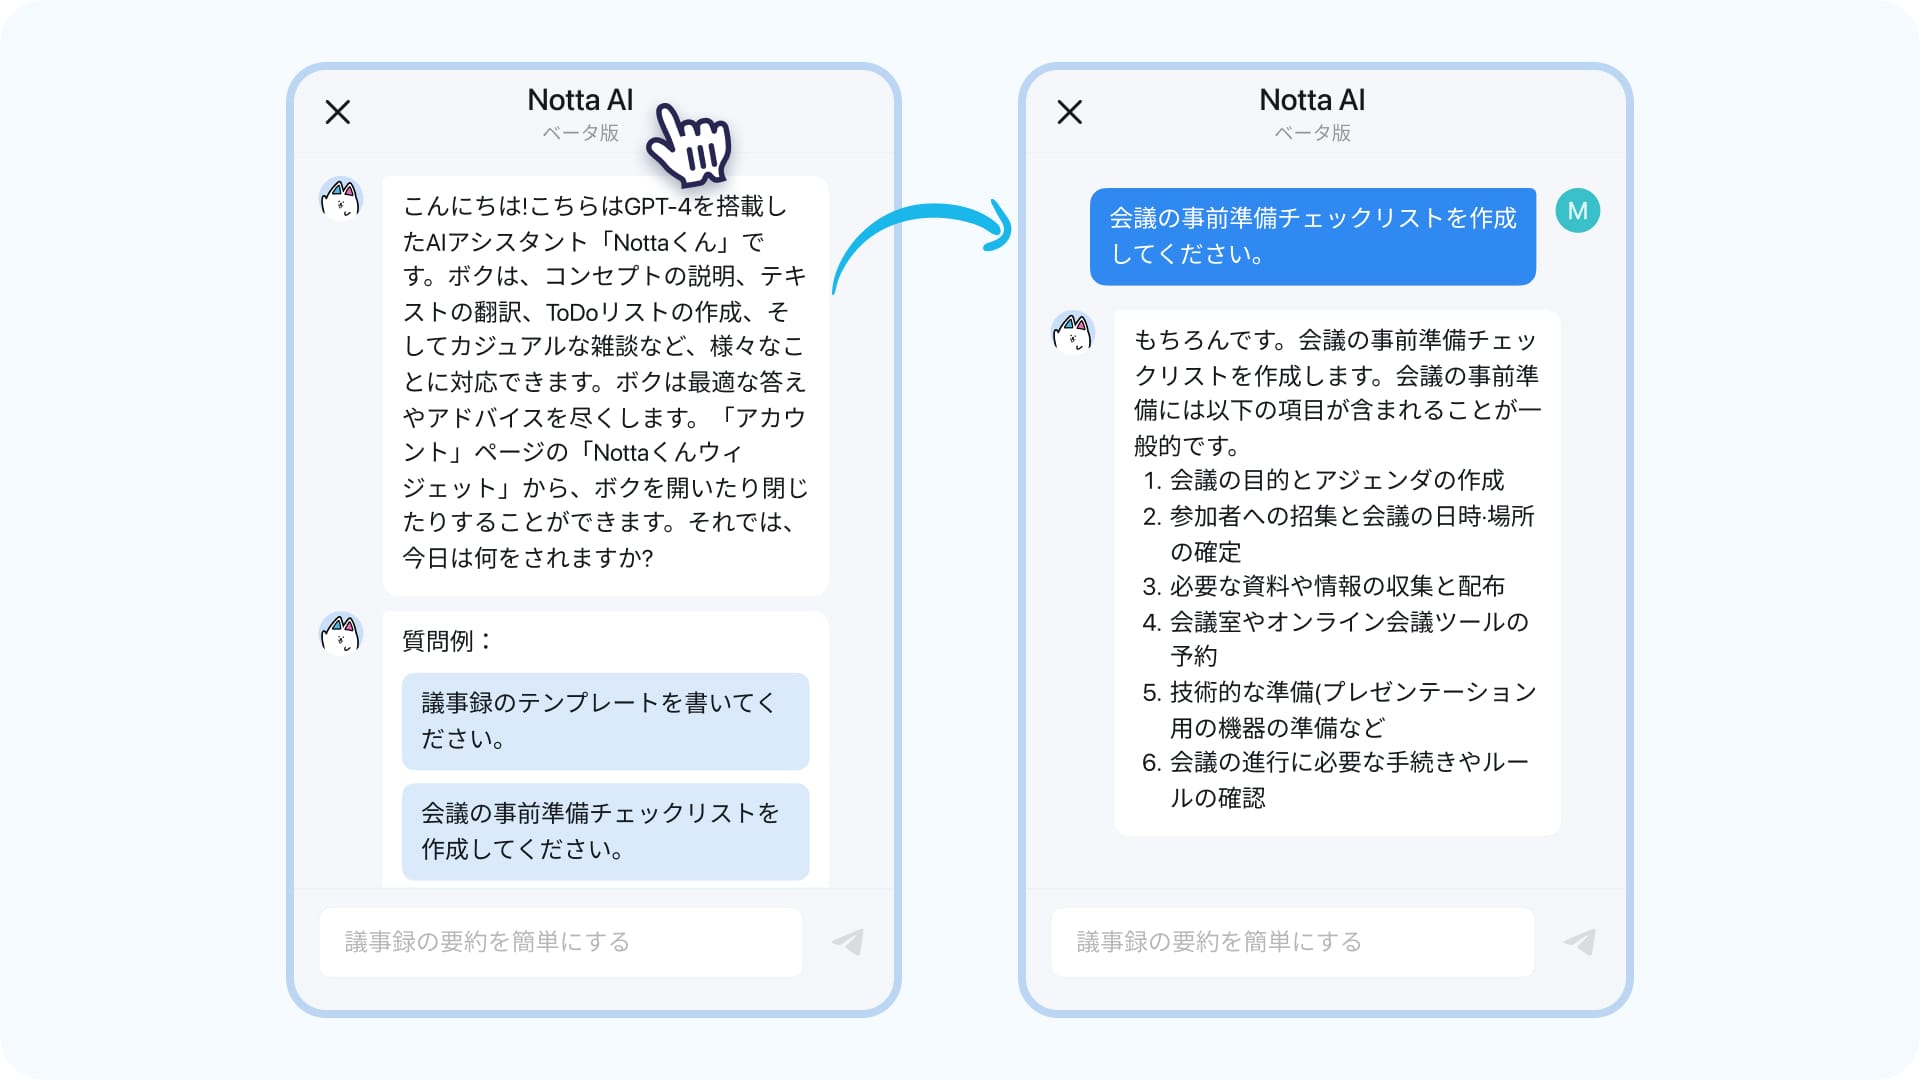This screenshot has height=1080, width=1920.
Task: Click the Notta-kun avatar beside the greeting message
Action: [340, 198]
